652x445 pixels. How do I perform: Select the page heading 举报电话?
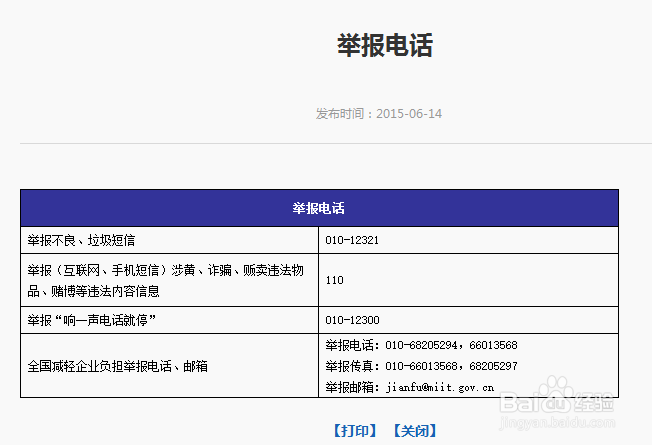click(x=385, y=45)
